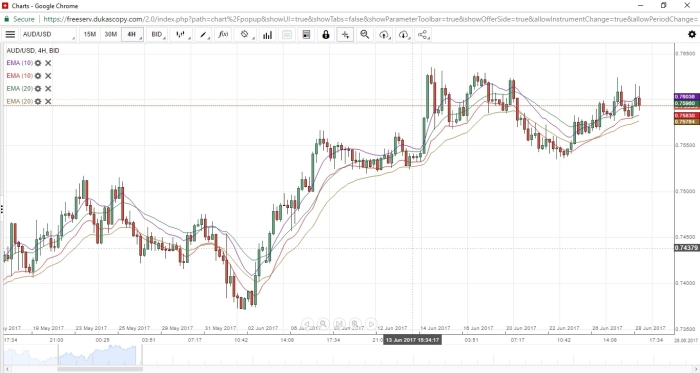This screenshot has height=373, width=700.
Task: Click the horizontal scrollbar thumb at bottom
Action: point(100,369)
